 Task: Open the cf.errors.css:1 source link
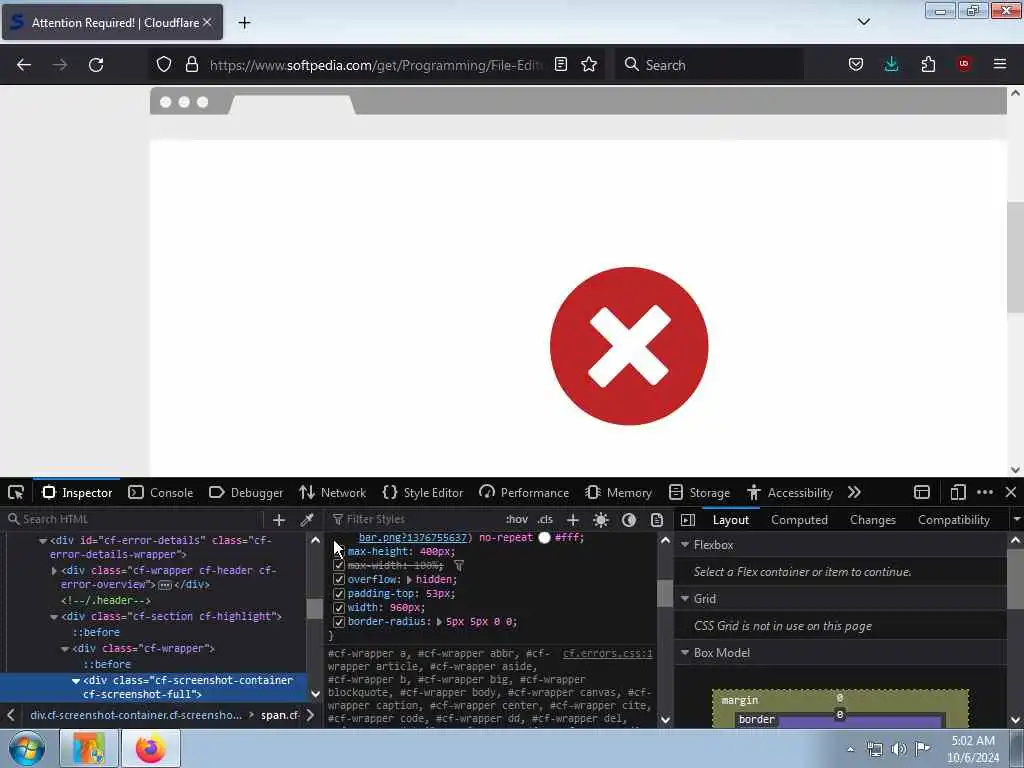pyautogui.click(x=607, y=653)
